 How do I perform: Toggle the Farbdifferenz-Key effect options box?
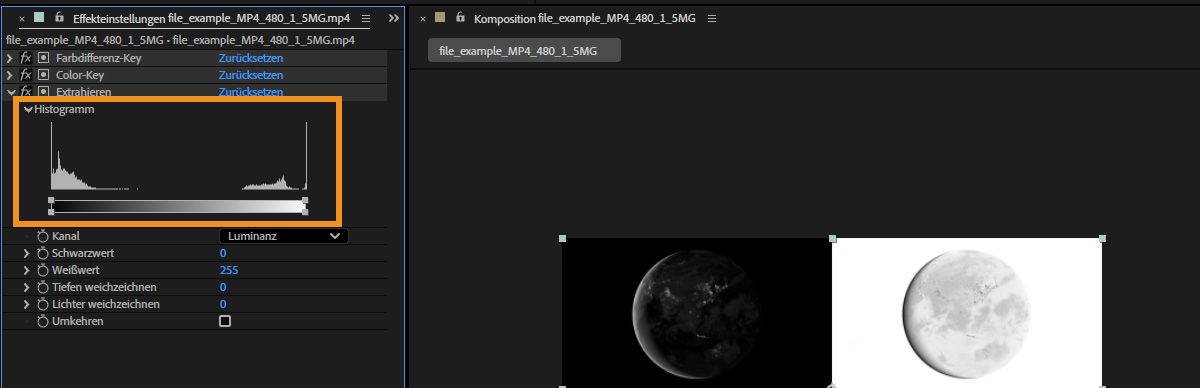coord(43,58)
